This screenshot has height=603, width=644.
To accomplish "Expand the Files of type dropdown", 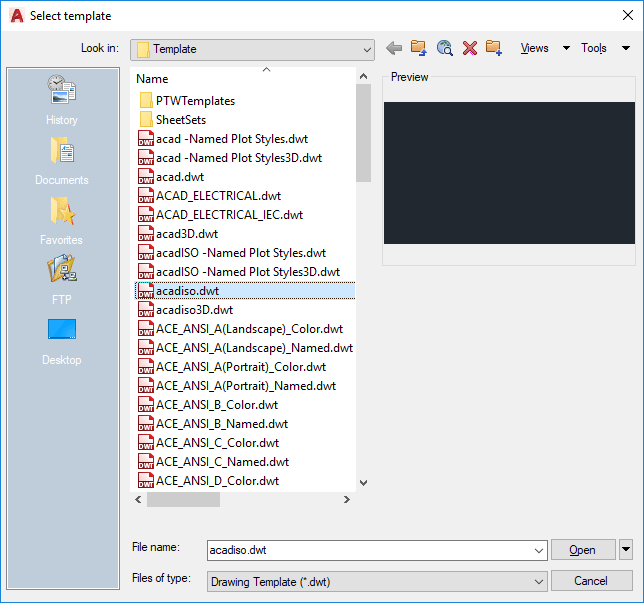I will pyautogui.click(x=377, y=582).
